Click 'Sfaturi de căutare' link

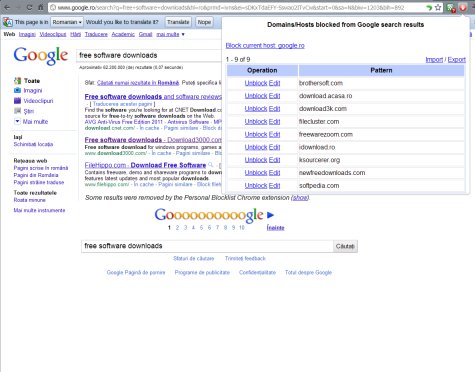(x=194, y=258)
